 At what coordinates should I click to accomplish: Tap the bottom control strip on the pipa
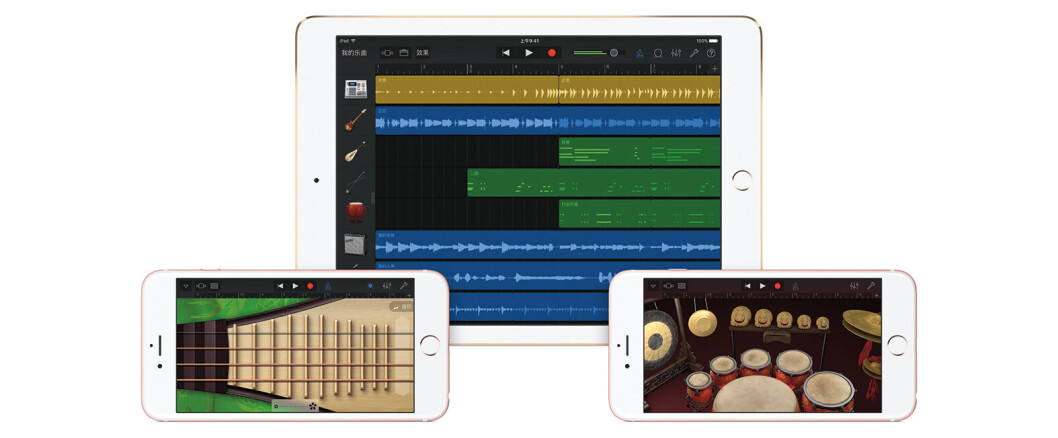click(297, 406)
